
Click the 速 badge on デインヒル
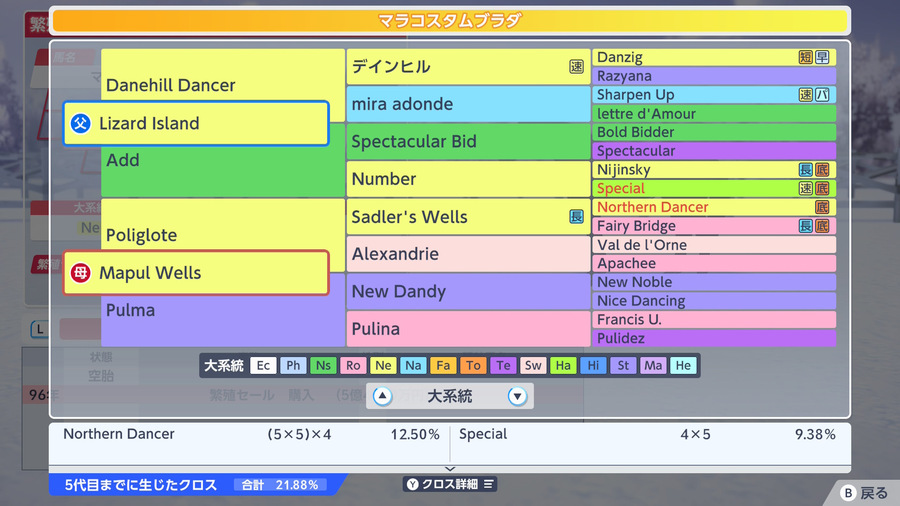point(576,67)
